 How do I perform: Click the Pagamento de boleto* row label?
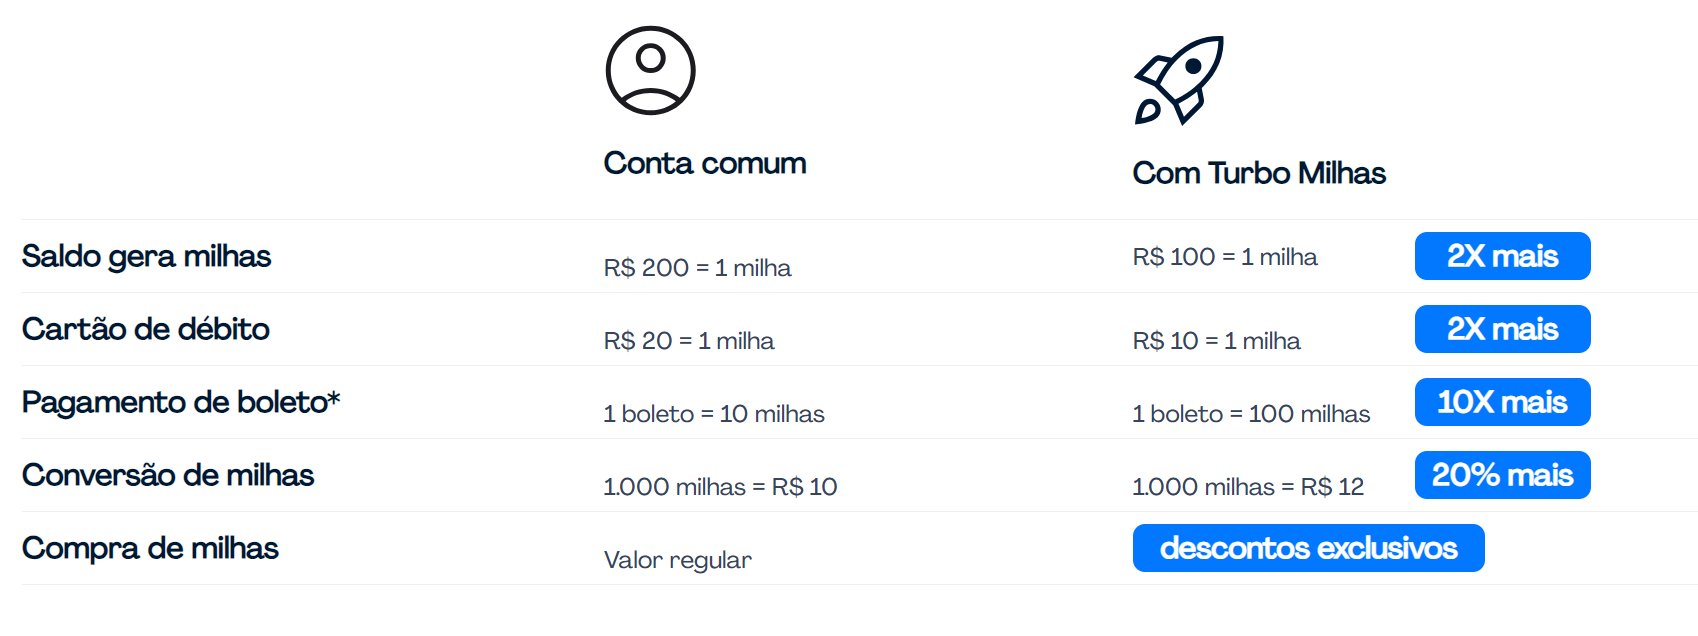[x=181, y=403]
